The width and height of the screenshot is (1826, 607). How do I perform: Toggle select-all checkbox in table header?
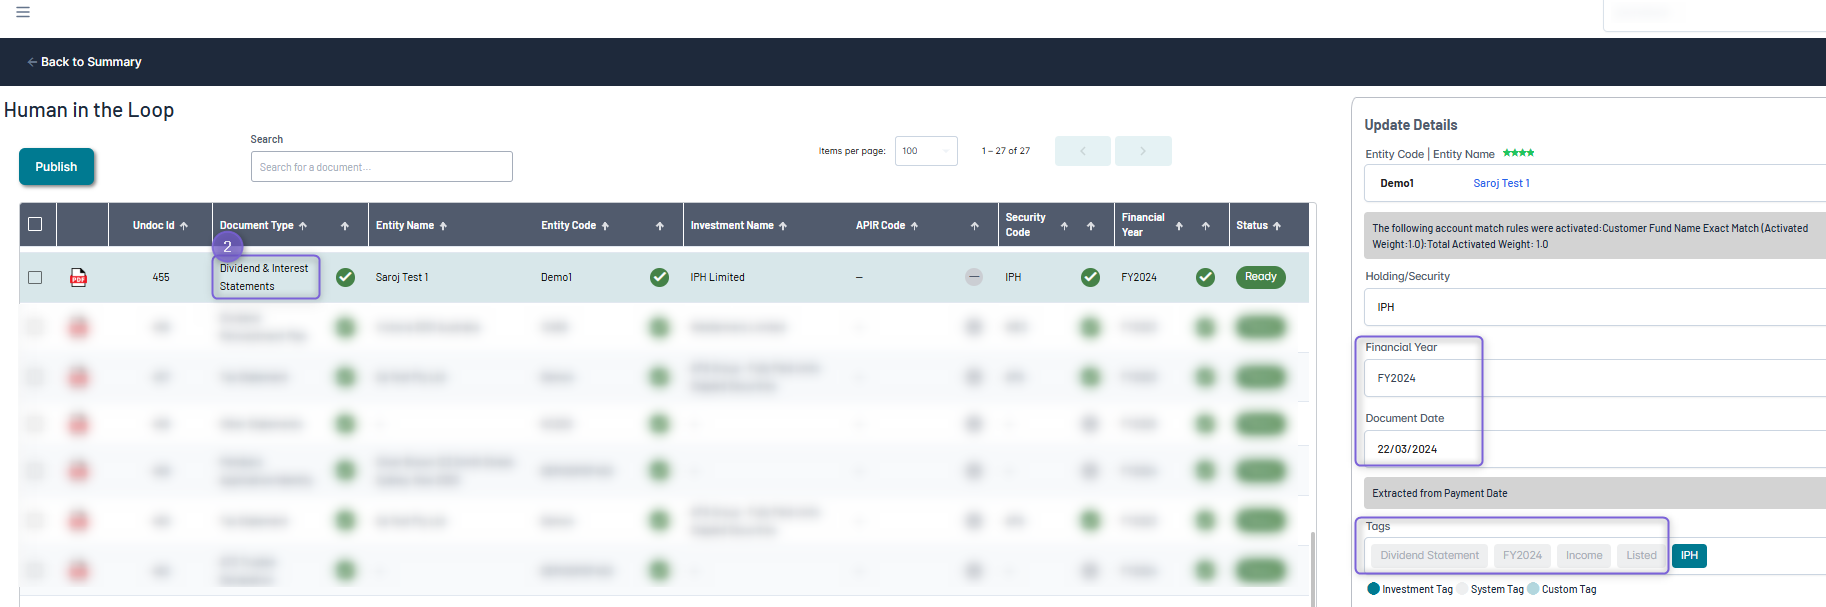tap(35, 224)
